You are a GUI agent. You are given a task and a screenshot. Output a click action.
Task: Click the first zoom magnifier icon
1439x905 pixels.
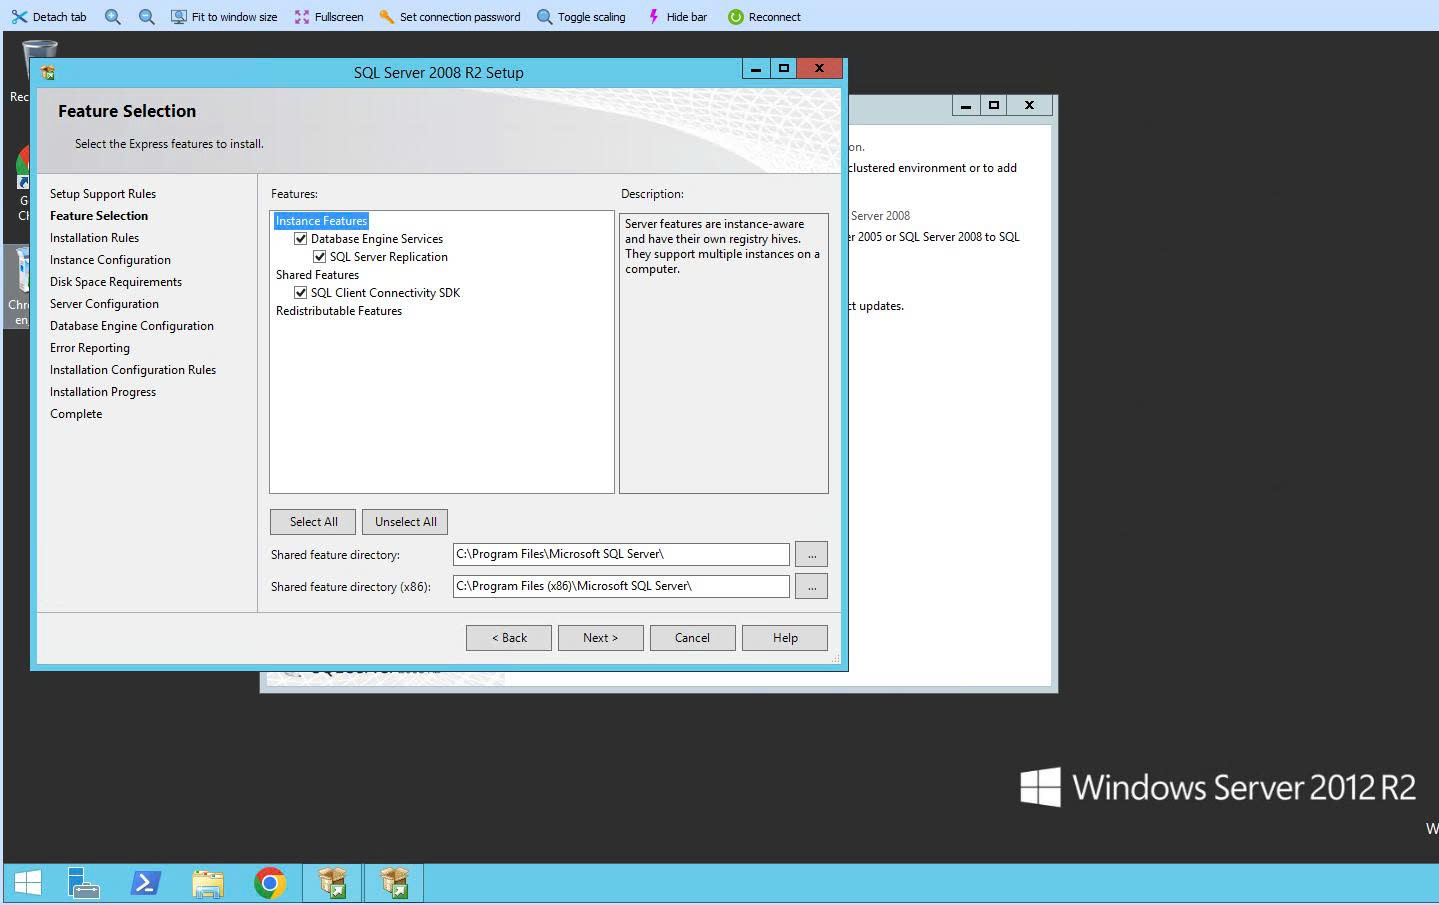(x=113, y=17)
